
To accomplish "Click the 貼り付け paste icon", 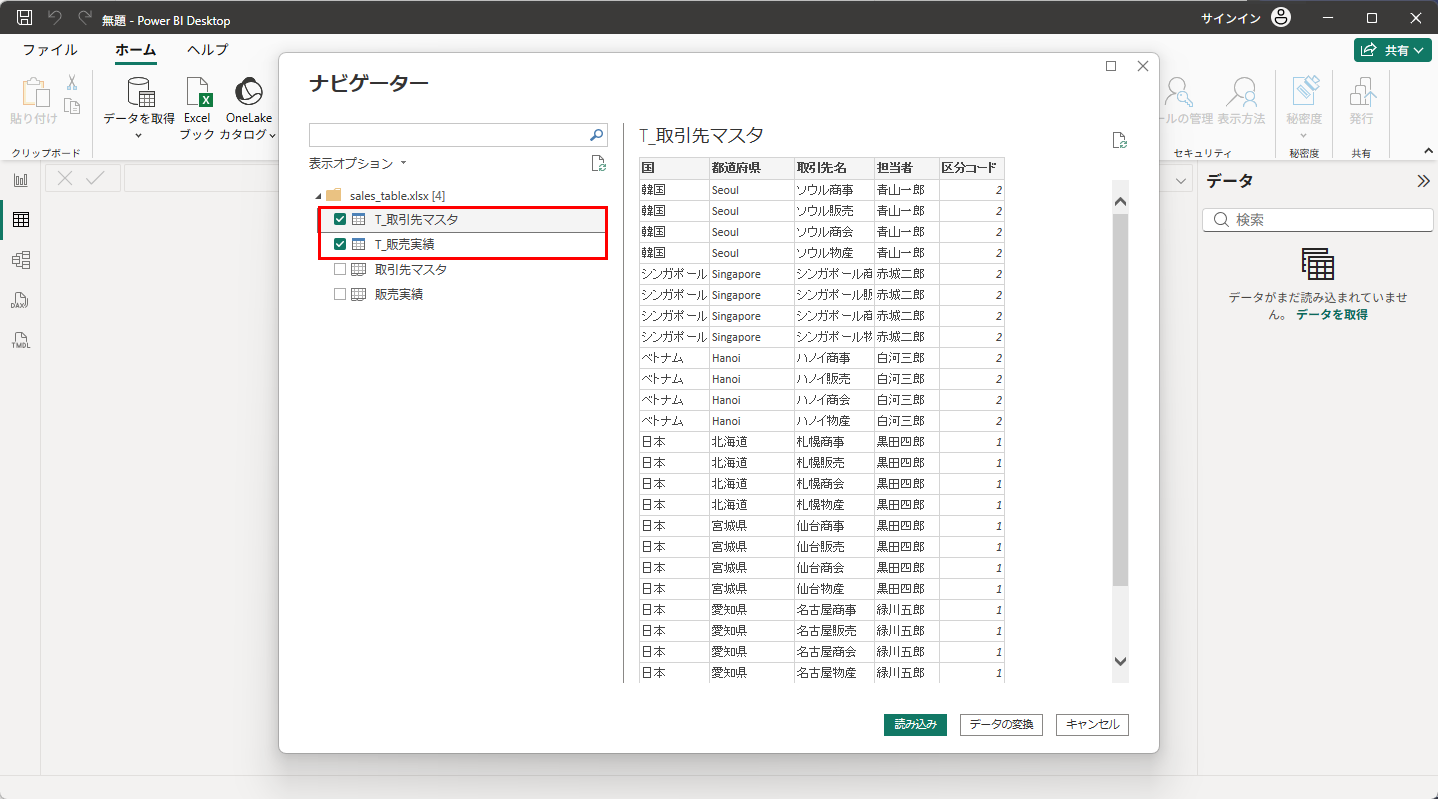I will [x=36, y=92].
